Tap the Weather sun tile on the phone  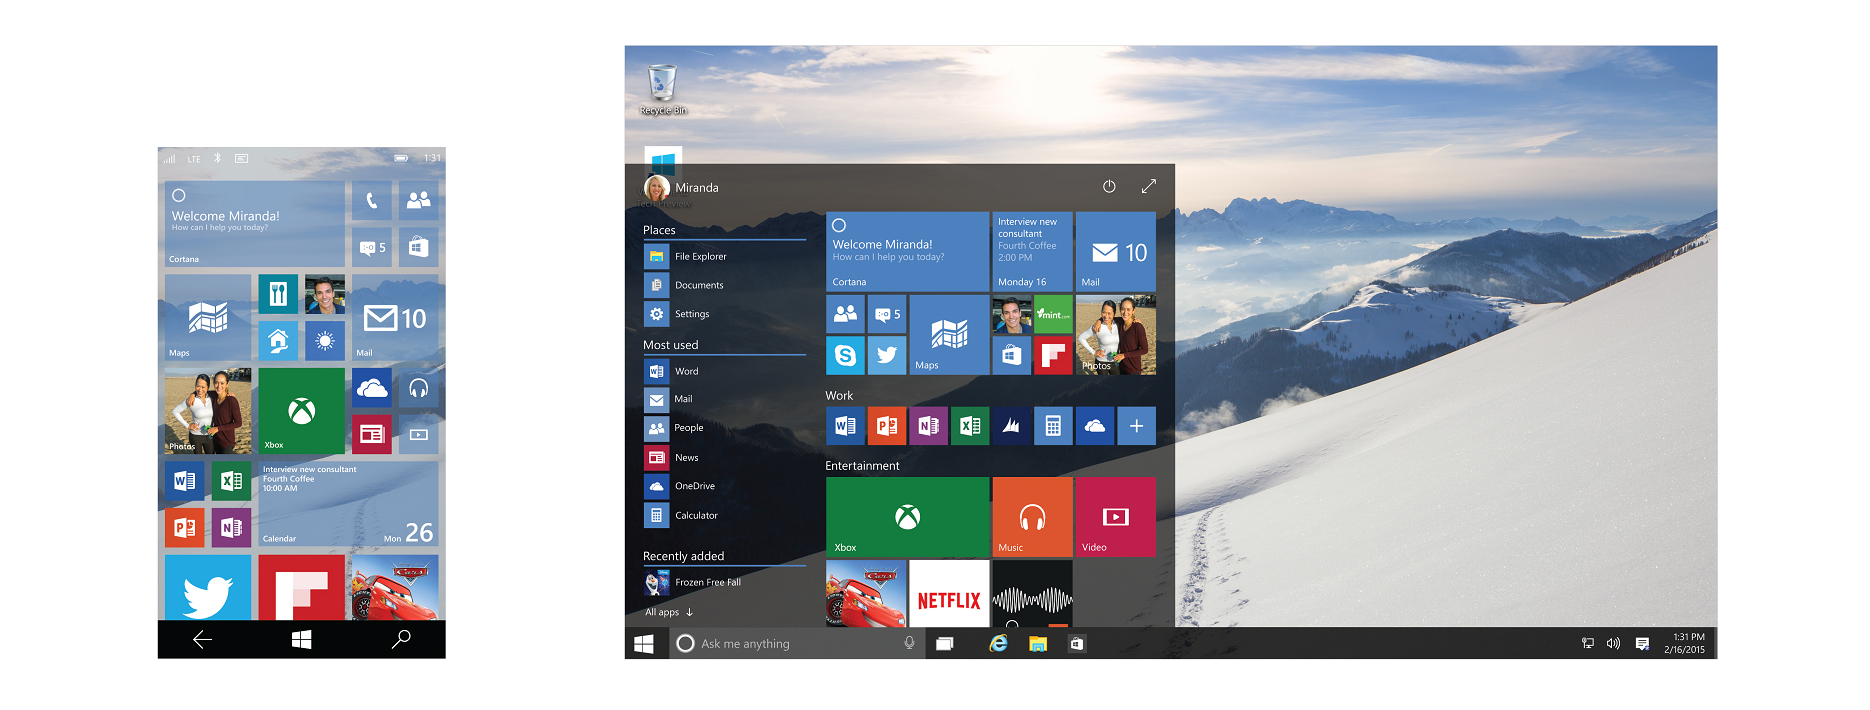click(x=325, y=341)
